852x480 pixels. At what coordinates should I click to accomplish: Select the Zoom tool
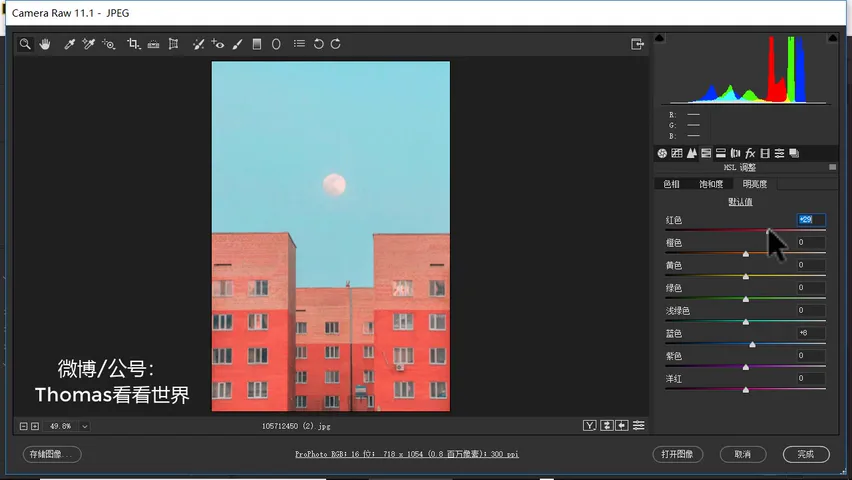click(25, 44)
